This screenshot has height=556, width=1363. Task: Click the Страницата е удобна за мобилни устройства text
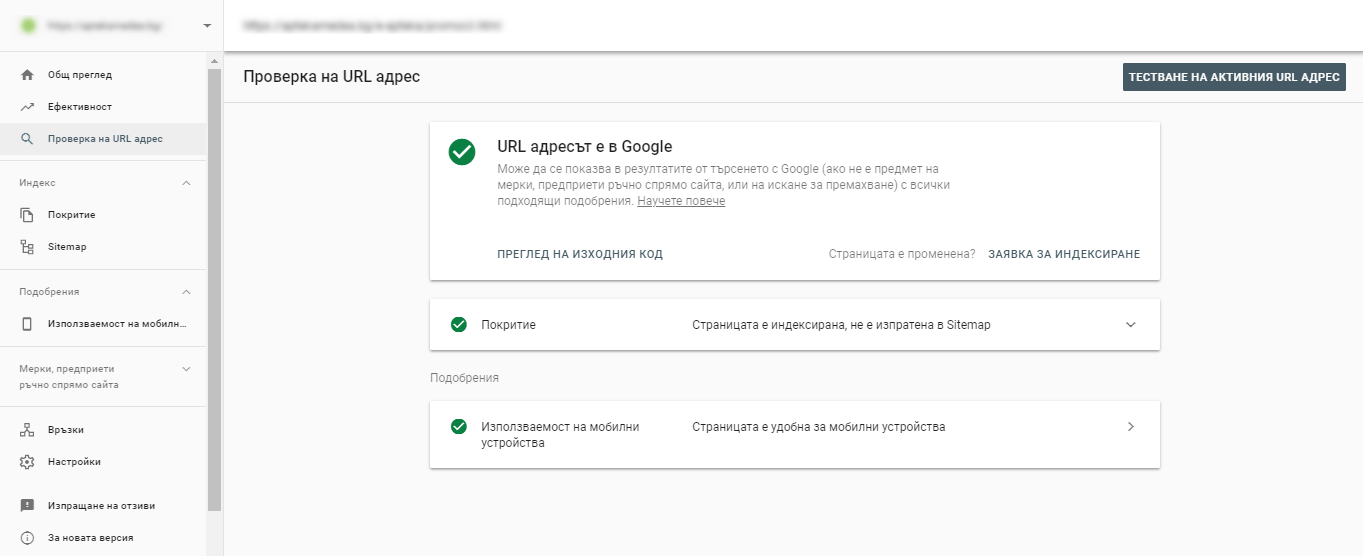818,427
